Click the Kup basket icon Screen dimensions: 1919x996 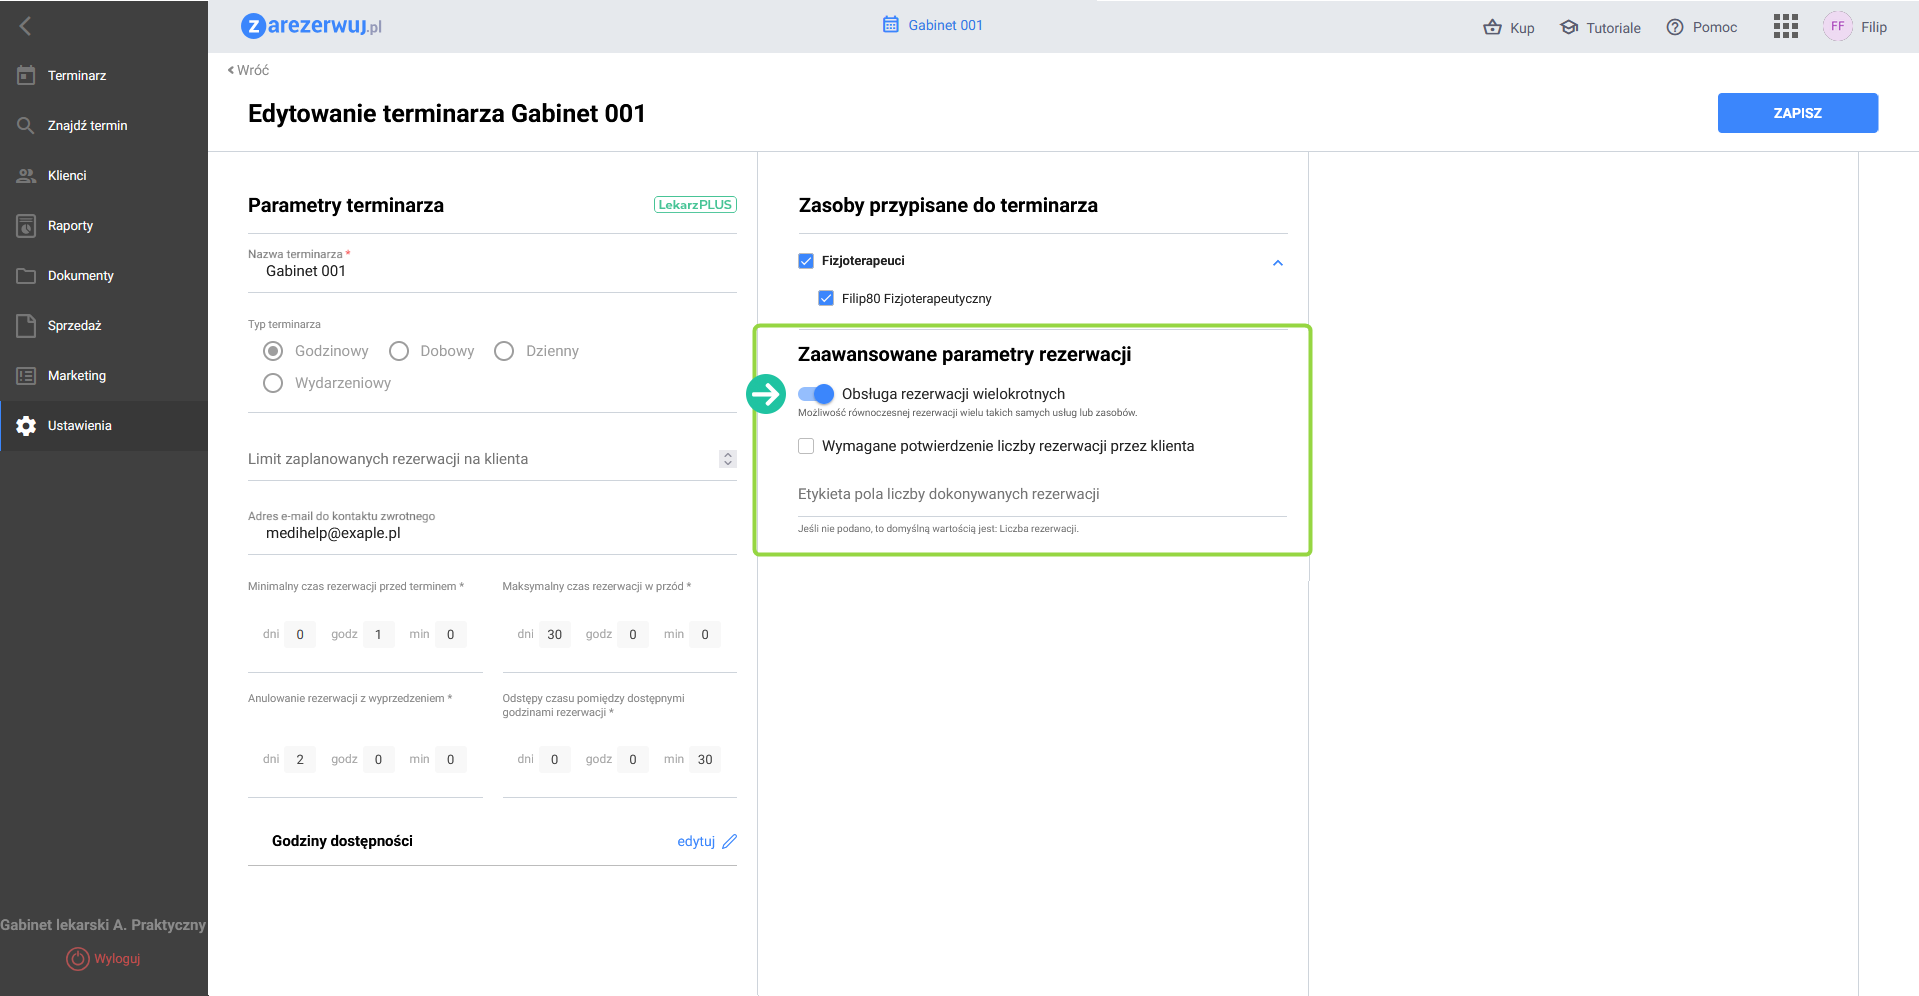pyautogui.click(x=1492, y=27)
